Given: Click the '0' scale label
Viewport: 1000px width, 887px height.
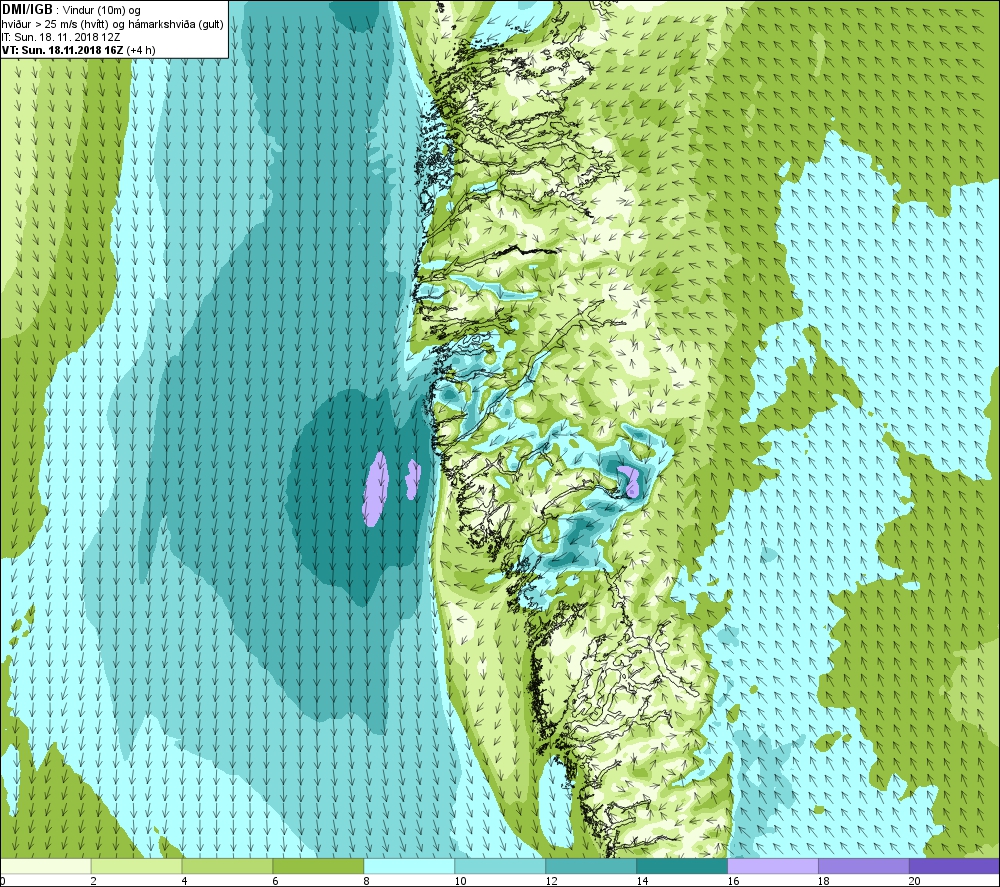Looking at the screenshot, I should click(x=3, y=881).
